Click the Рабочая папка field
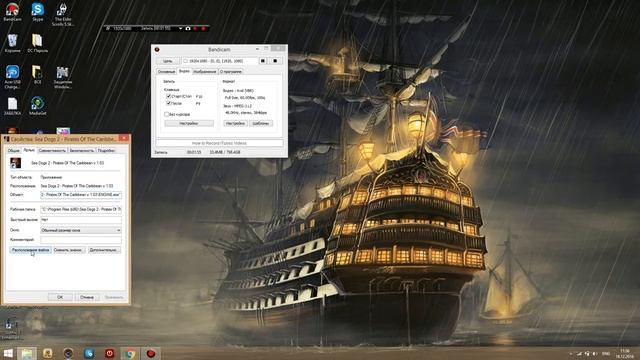The height and width of the screenshot is (360, 640). 81,209
